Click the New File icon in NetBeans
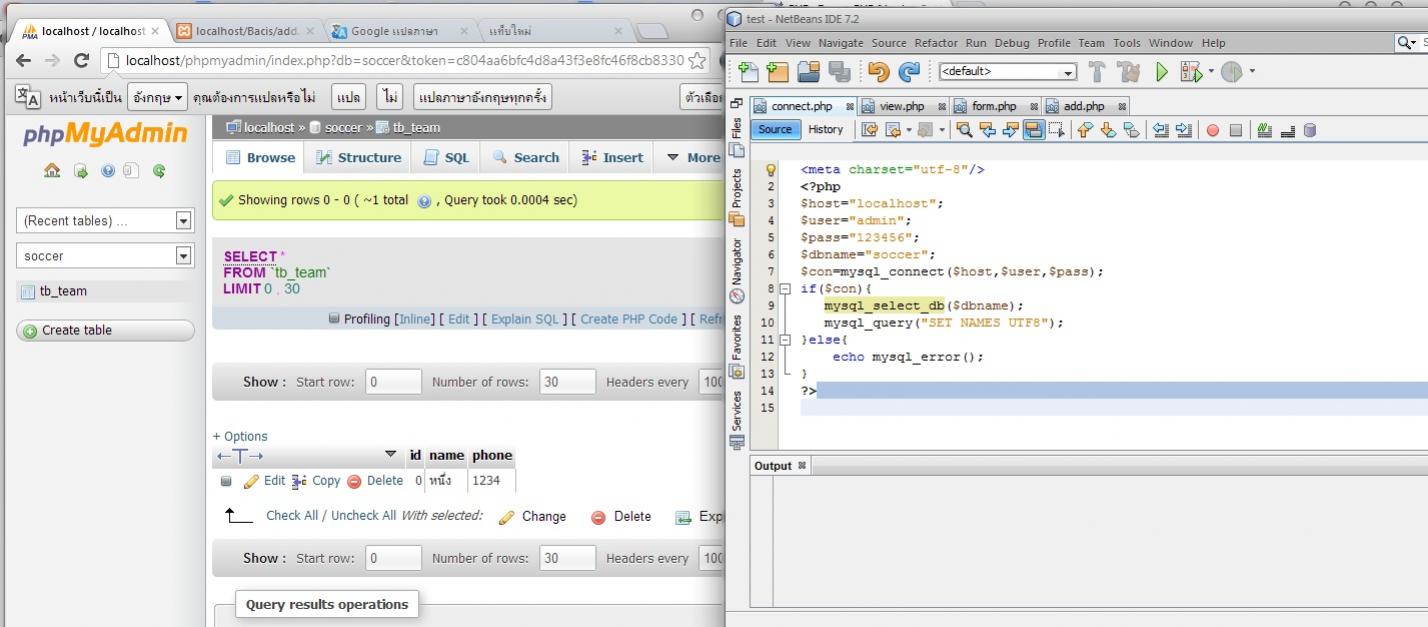Screen dimensions: 1428x627 point(748,72)
